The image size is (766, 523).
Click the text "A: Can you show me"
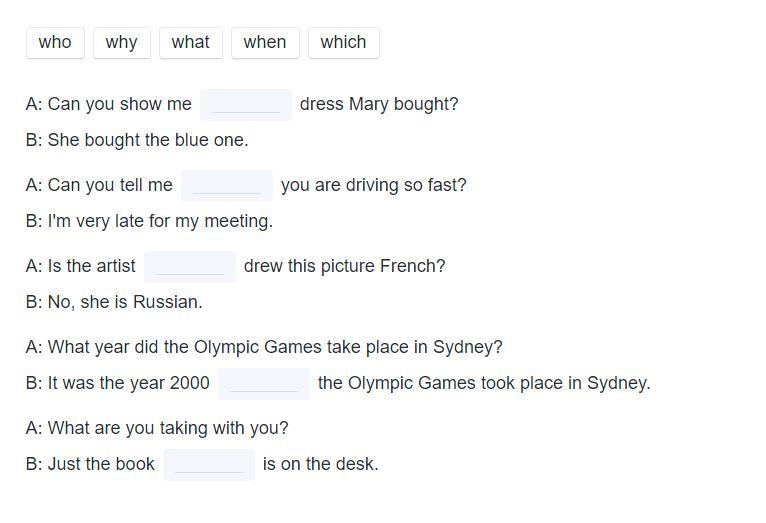pyautogui.click(x=108, y=104)
